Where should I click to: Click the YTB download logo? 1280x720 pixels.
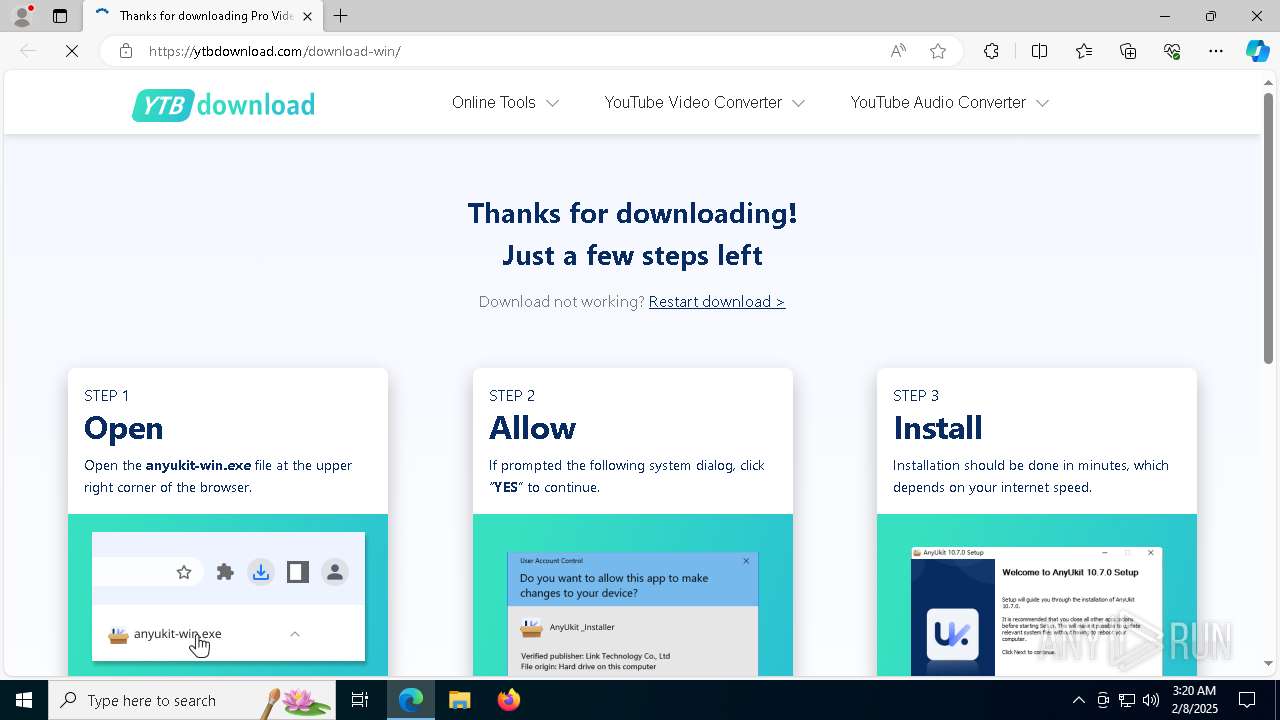point(223,105)
